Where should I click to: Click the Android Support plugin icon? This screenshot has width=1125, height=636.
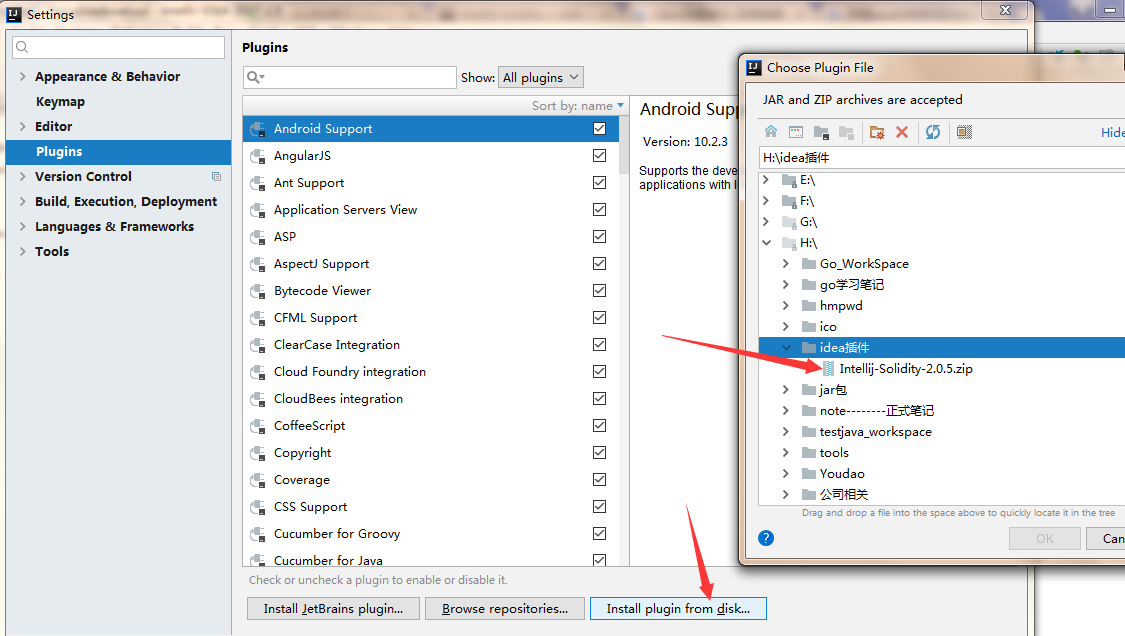coord(258,129)
